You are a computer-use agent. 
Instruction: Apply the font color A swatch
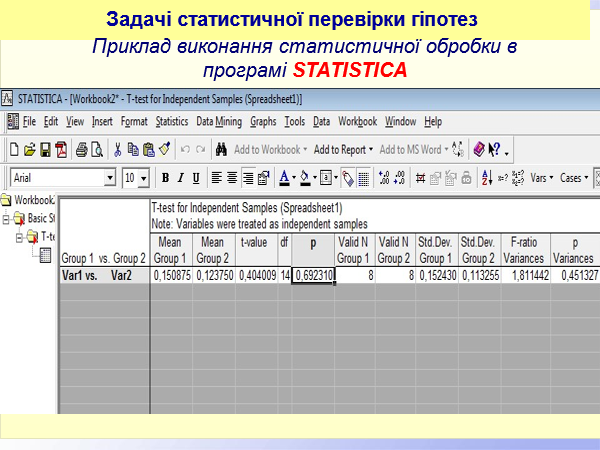(284, 178)
